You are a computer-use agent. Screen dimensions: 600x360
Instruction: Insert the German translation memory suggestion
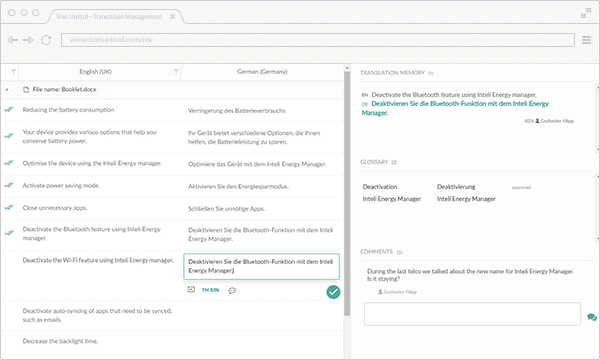pyautogui.click(x=455, y=108)
